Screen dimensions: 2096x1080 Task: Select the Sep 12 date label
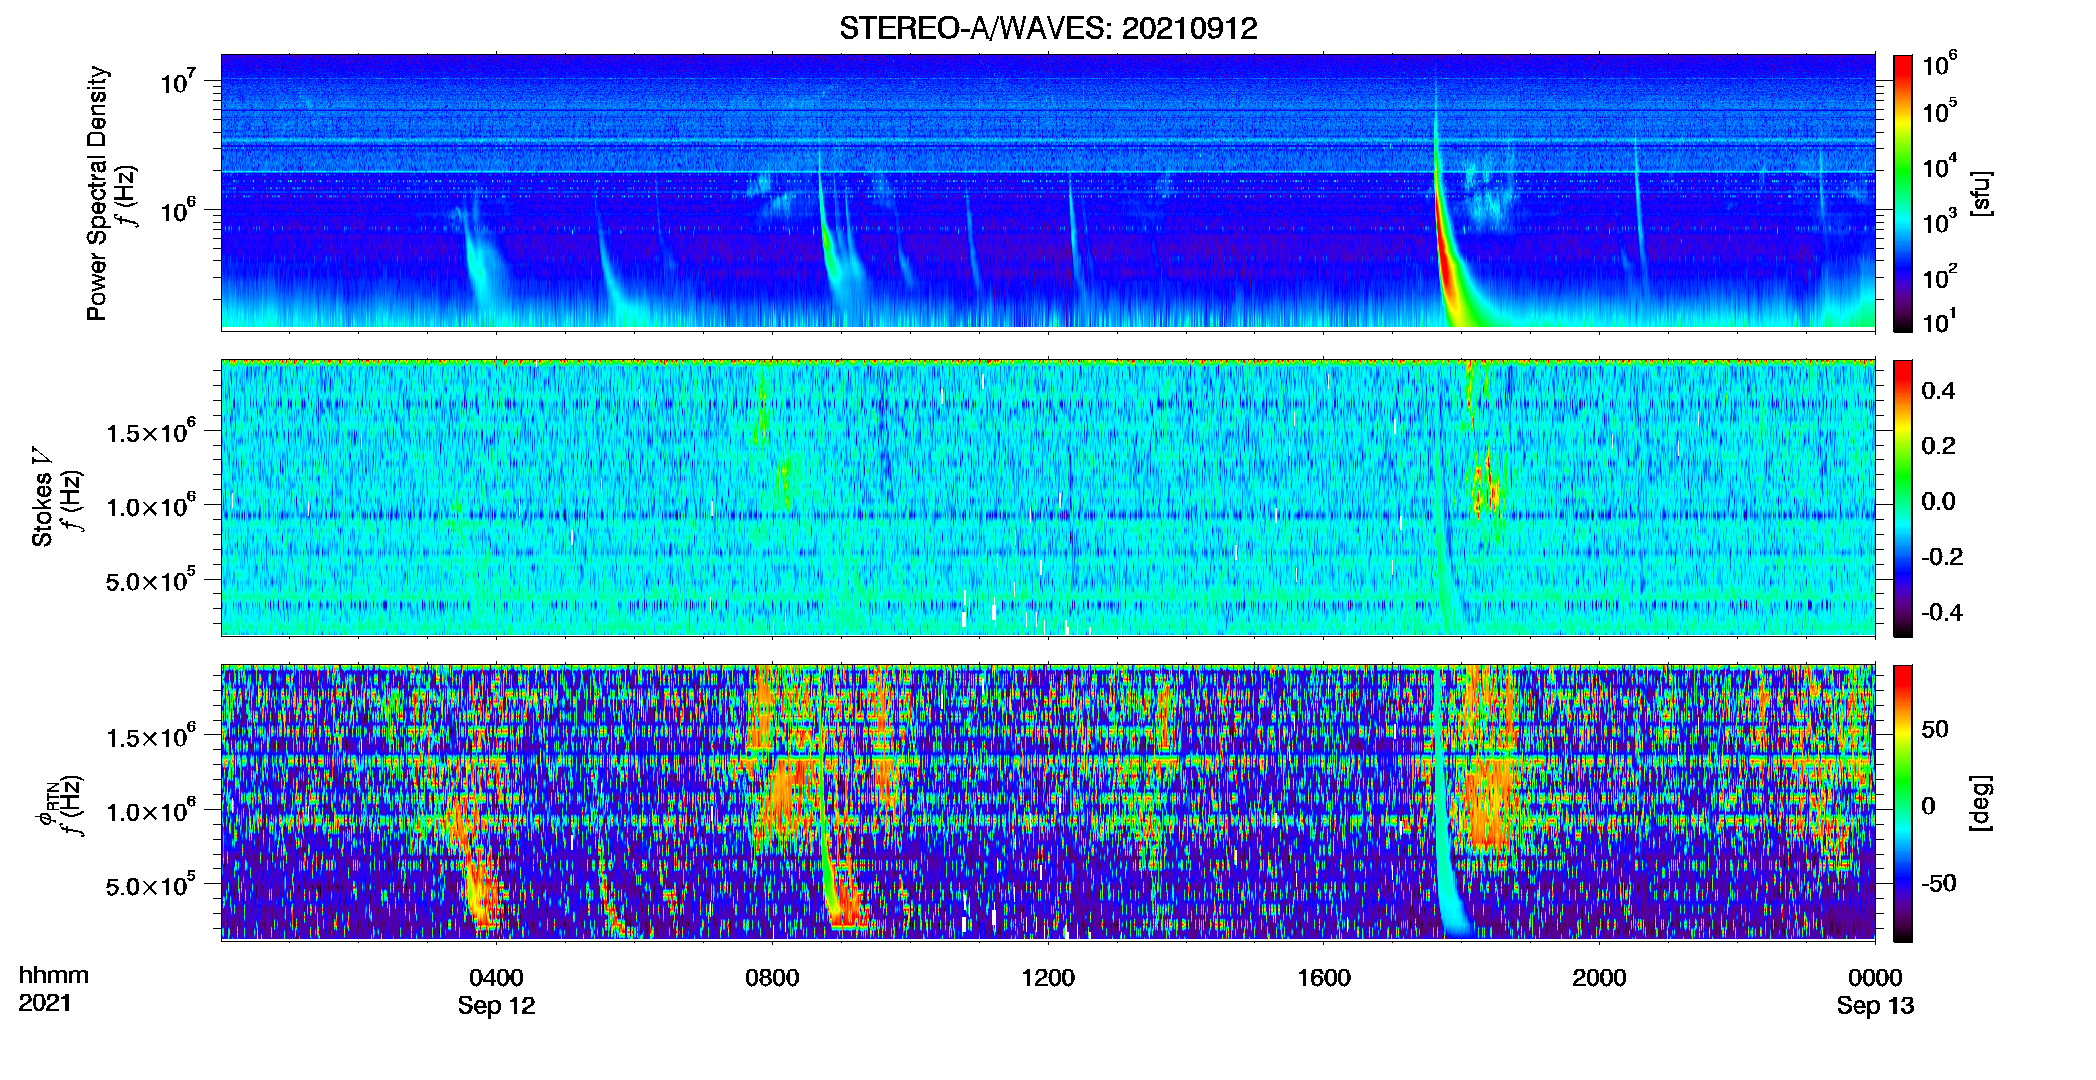tap(496, 1006)
